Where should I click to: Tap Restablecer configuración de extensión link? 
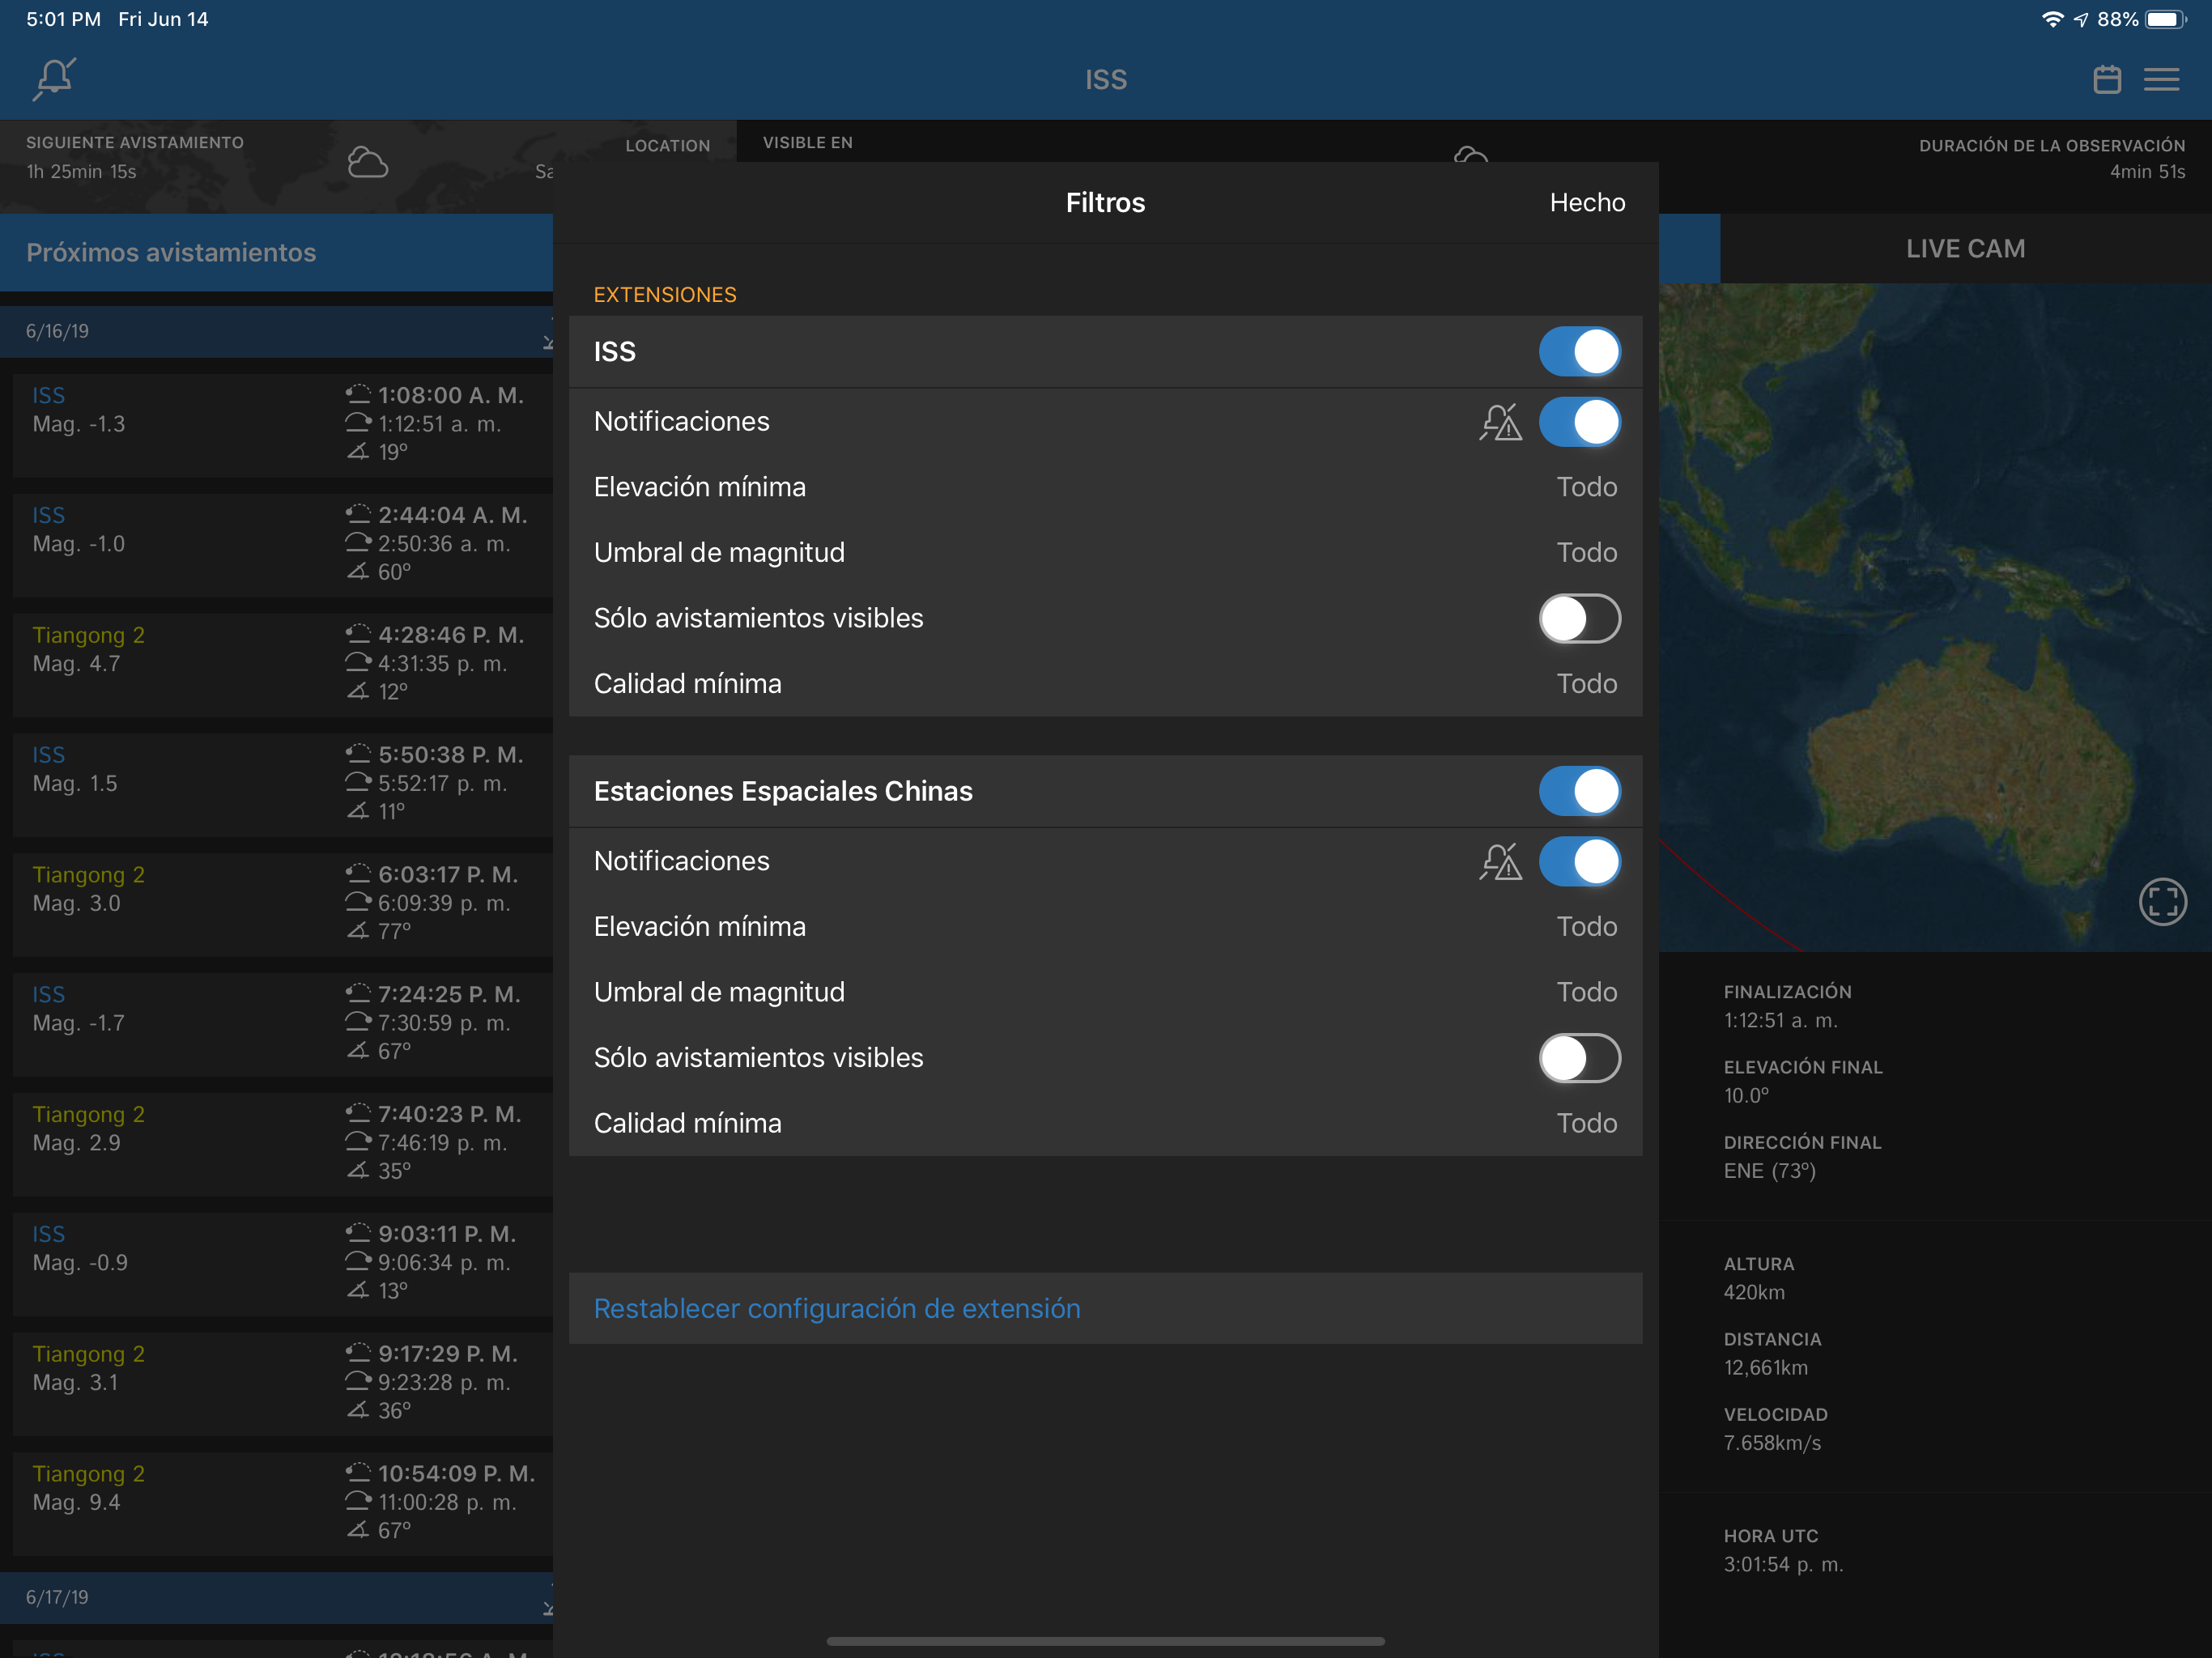[837, 1309]
